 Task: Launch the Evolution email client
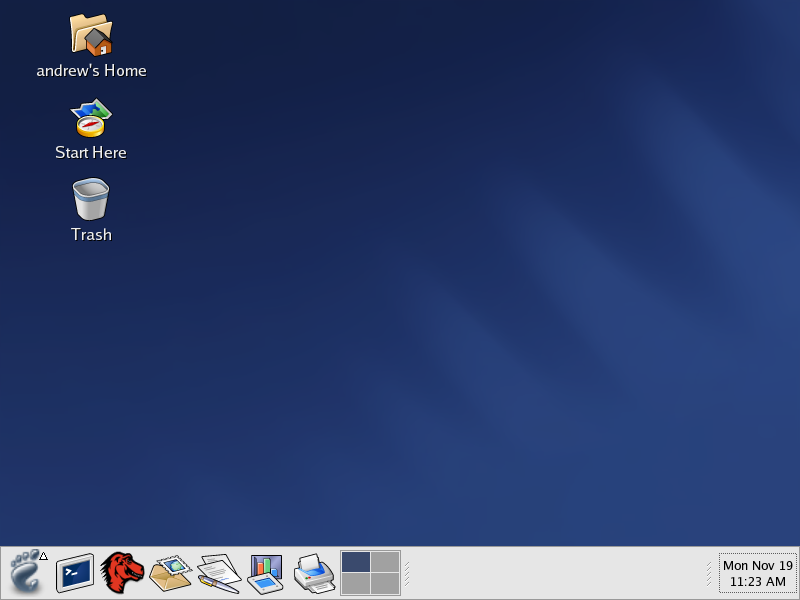(x=170, y=573)
